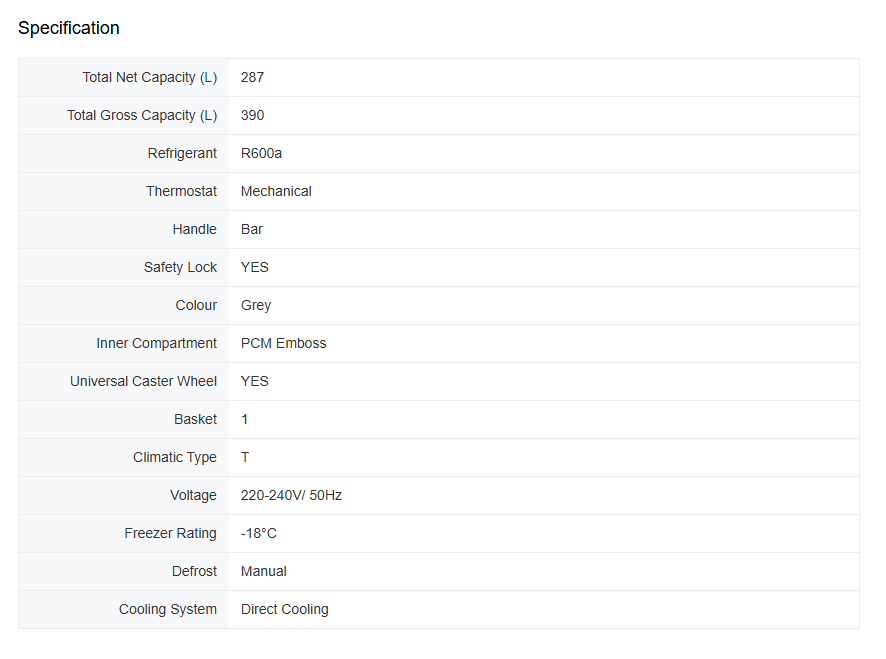This screenshot has width=886, height=659.
Task: Select the Defrost row label
Action: tap(194, 571)
